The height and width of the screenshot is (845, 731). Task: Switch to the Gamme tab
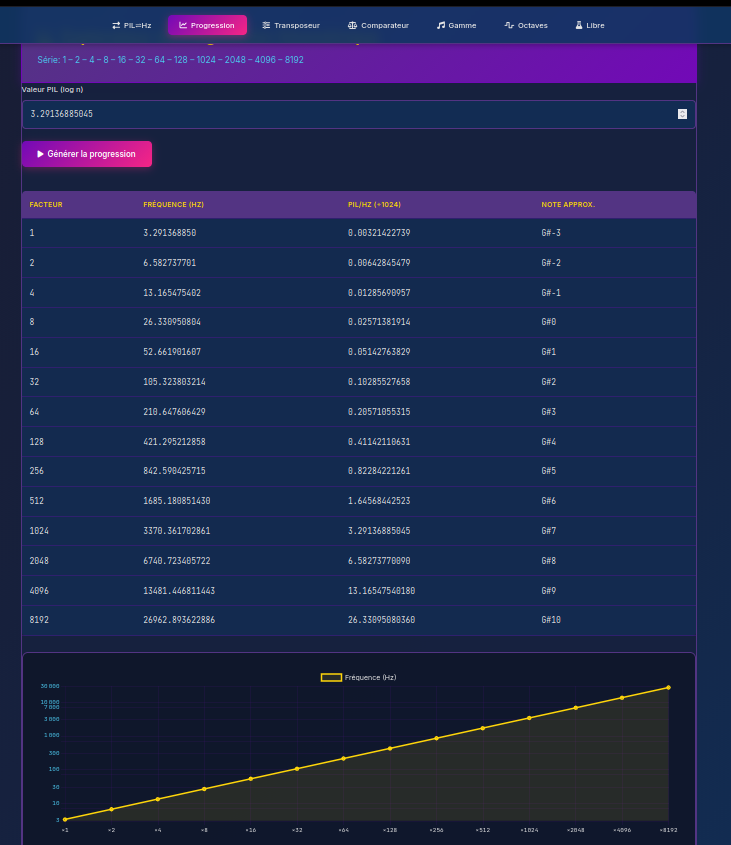point(456,25)
